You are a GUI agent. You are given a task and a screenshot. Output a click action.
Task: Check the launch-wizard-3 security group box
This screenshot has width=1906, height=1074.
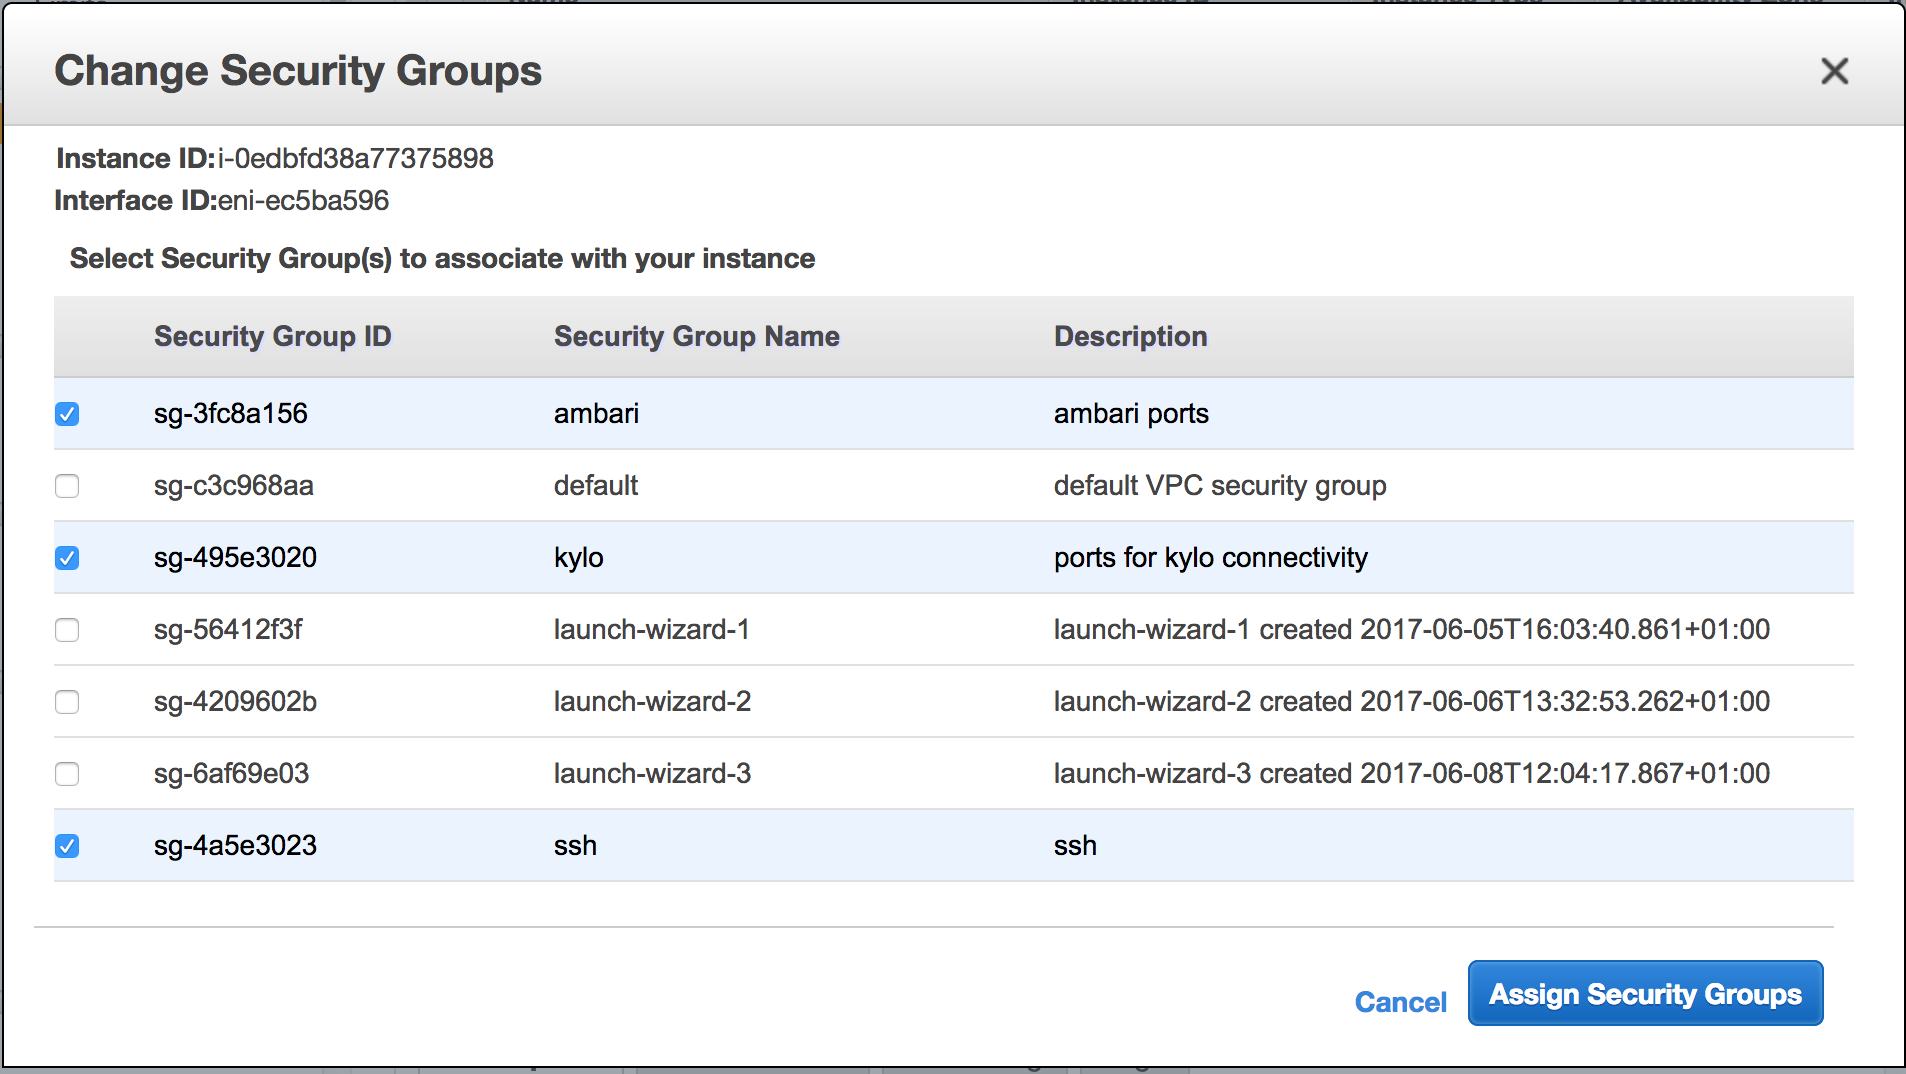click(x=67, y=774)
